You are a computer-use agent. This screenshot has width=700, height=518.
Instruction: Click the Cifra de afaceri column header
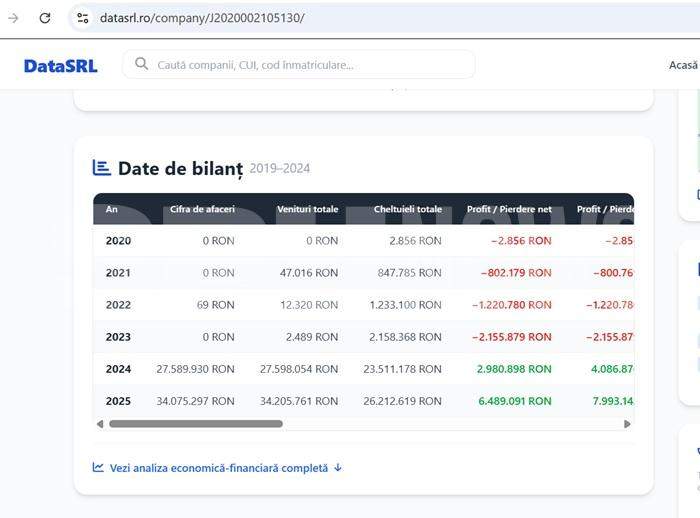(x=202, y=209)
